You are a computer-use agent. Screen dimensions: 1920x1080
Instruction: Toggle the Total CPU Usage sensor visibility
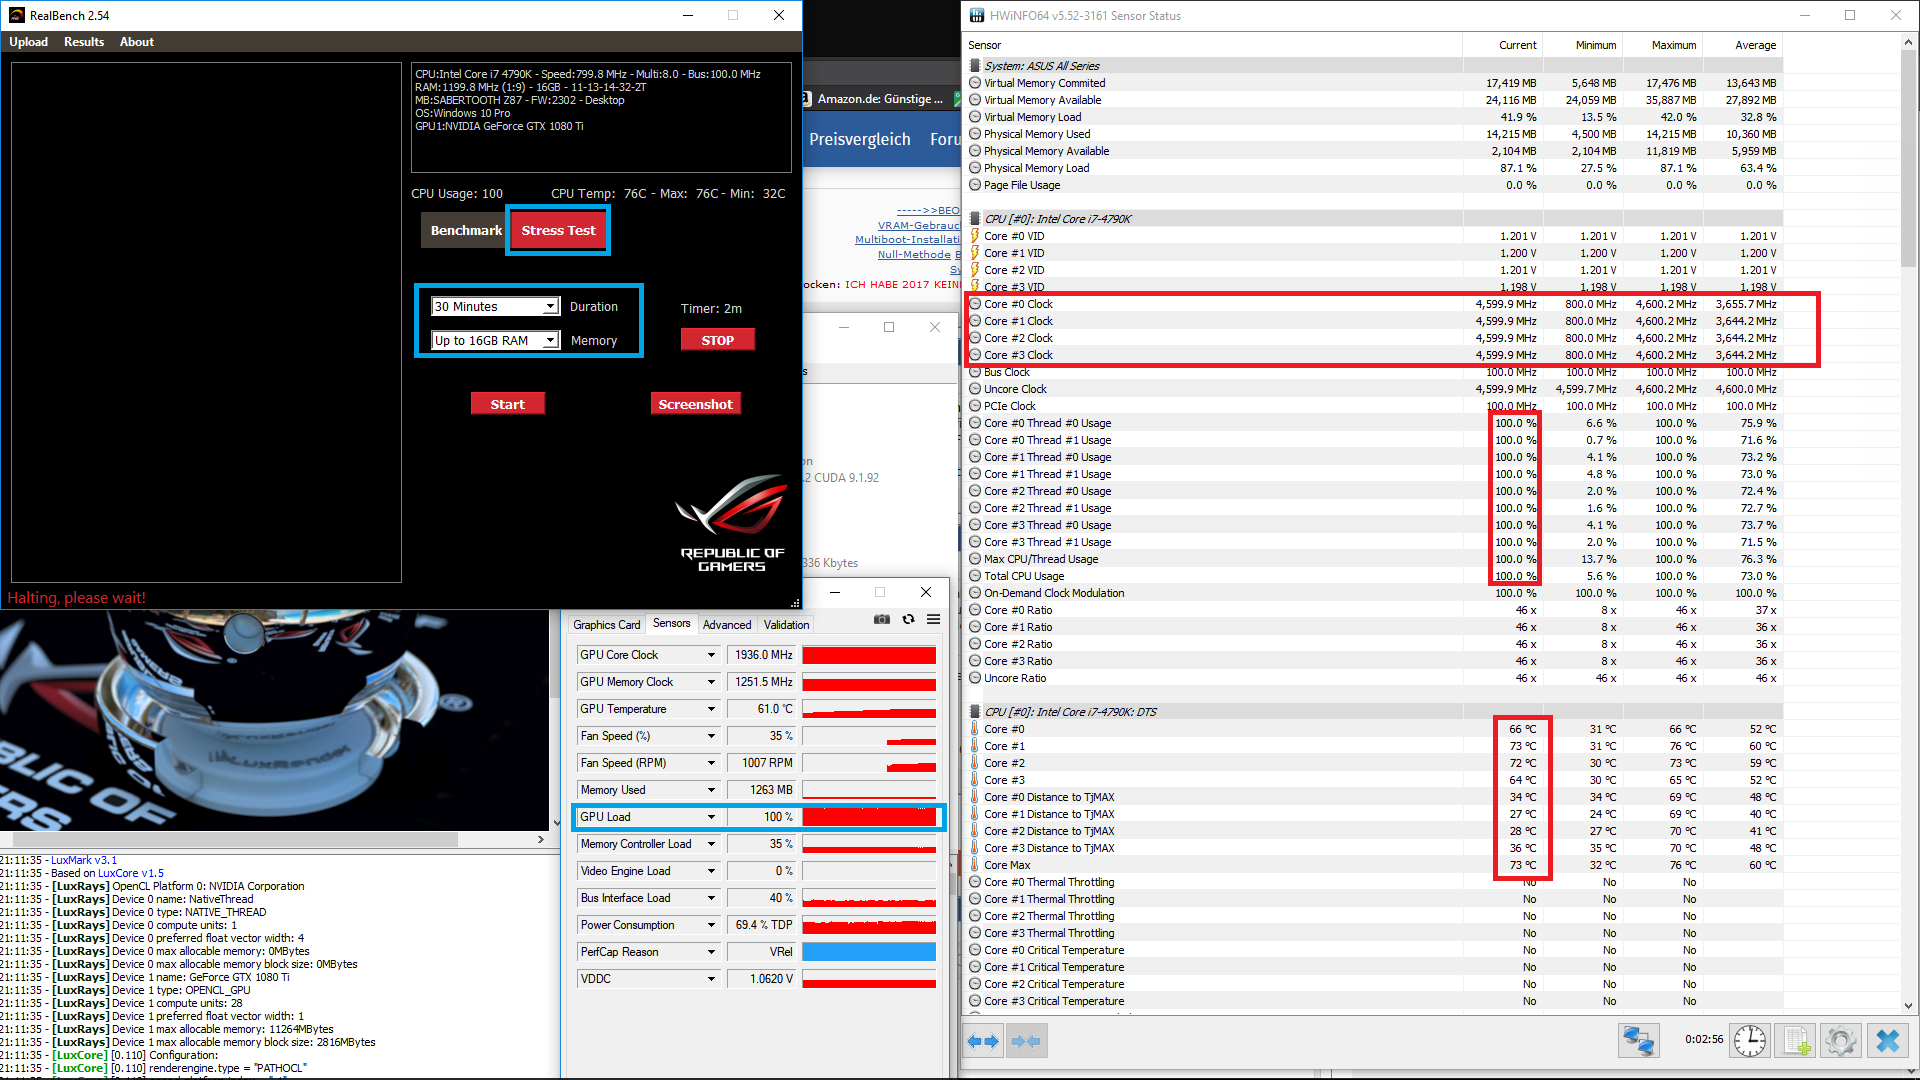(x=973, y=576)
